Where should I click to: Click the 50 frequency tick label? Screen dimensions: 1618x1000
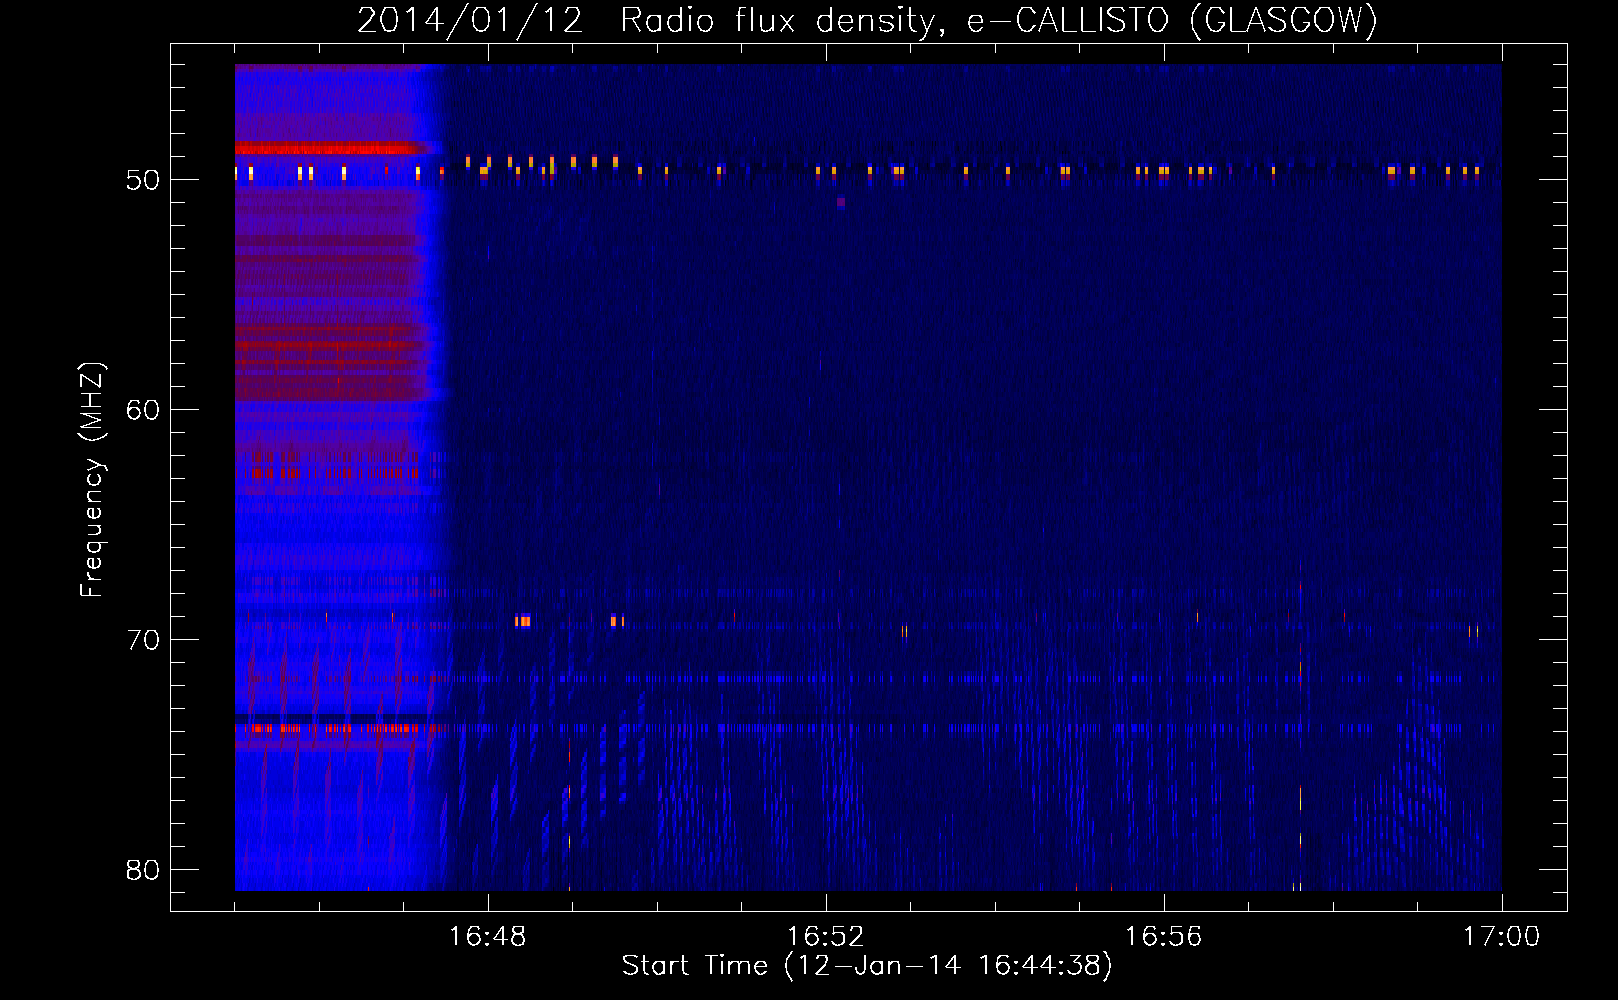(143, 180)
